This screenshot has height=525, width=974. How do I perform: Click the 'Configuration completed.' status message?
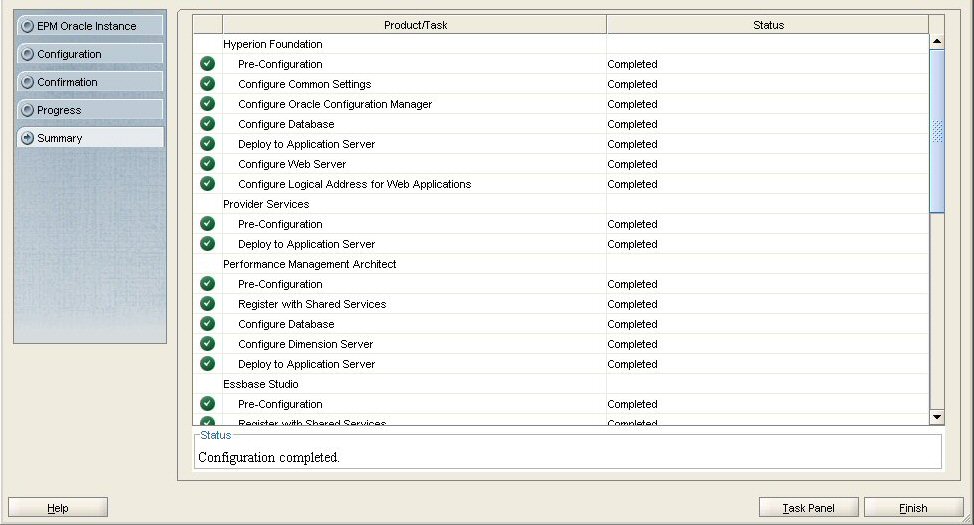click(x=269, y=457)
